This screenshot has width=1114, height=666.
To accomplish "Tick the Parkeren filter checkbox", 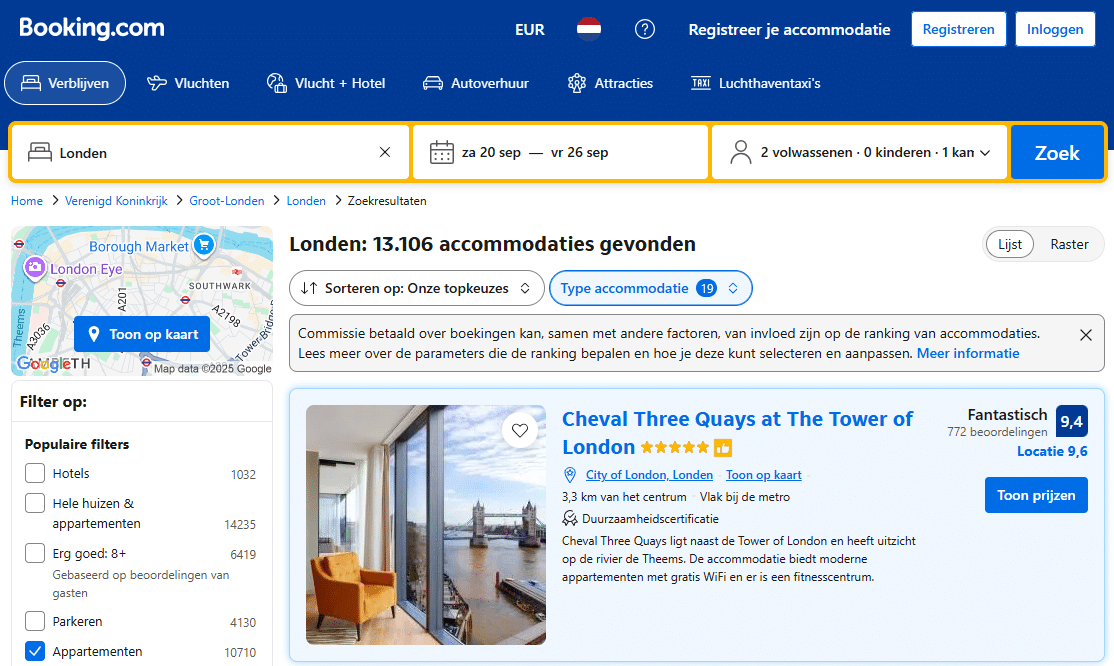I will point(35,622).
